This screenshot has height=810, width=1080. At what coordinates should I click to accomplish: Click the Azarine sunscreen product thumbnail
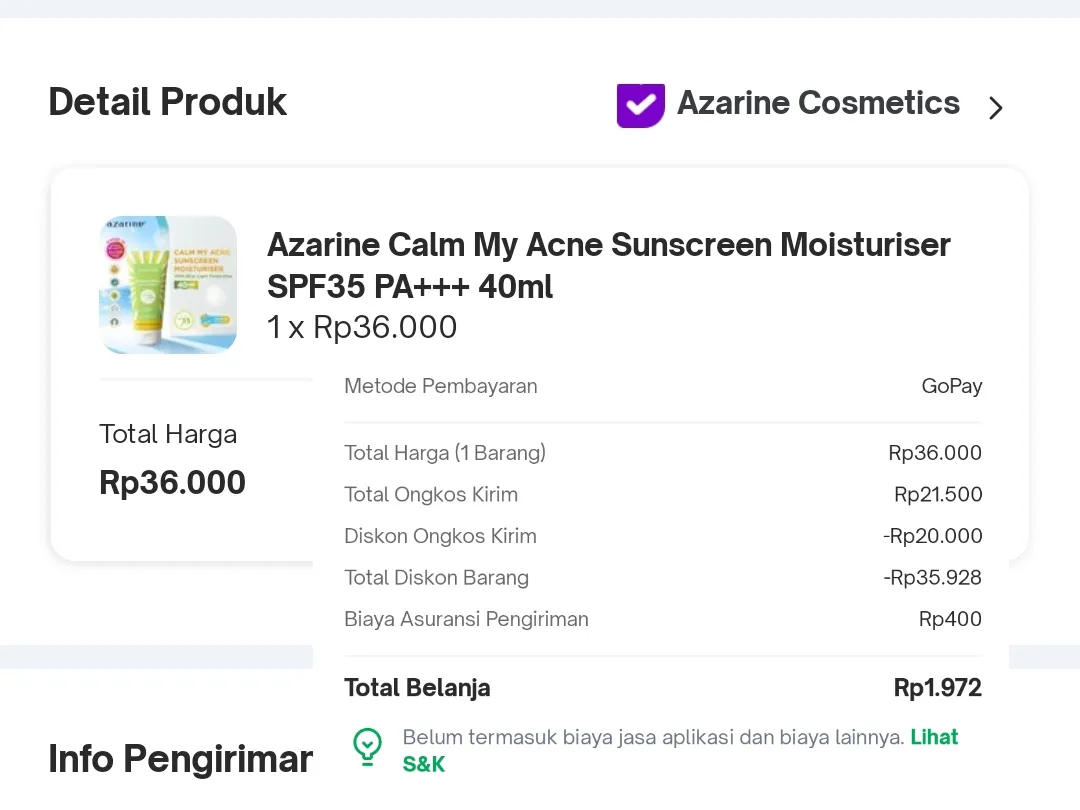click(168, 285)
